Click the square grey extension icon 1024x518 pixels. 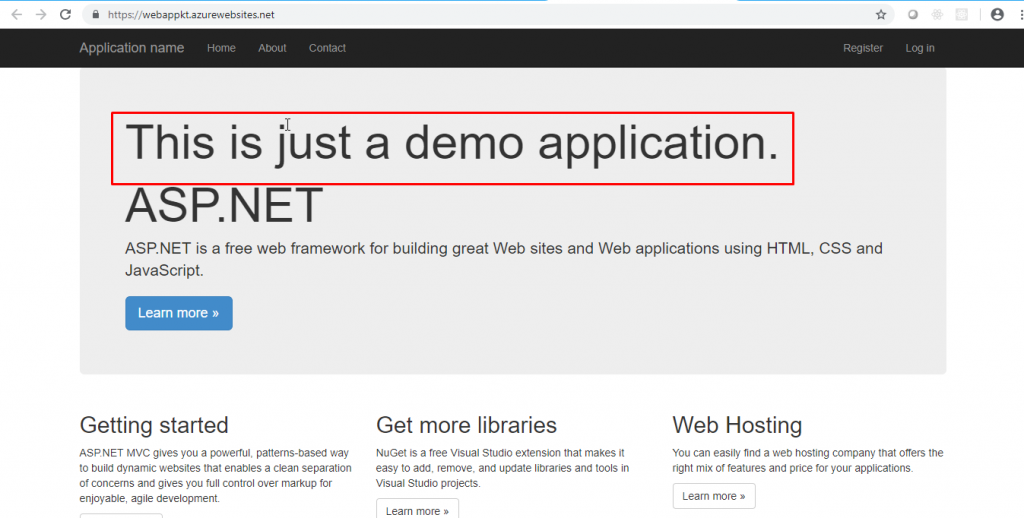tap(961, 14)
